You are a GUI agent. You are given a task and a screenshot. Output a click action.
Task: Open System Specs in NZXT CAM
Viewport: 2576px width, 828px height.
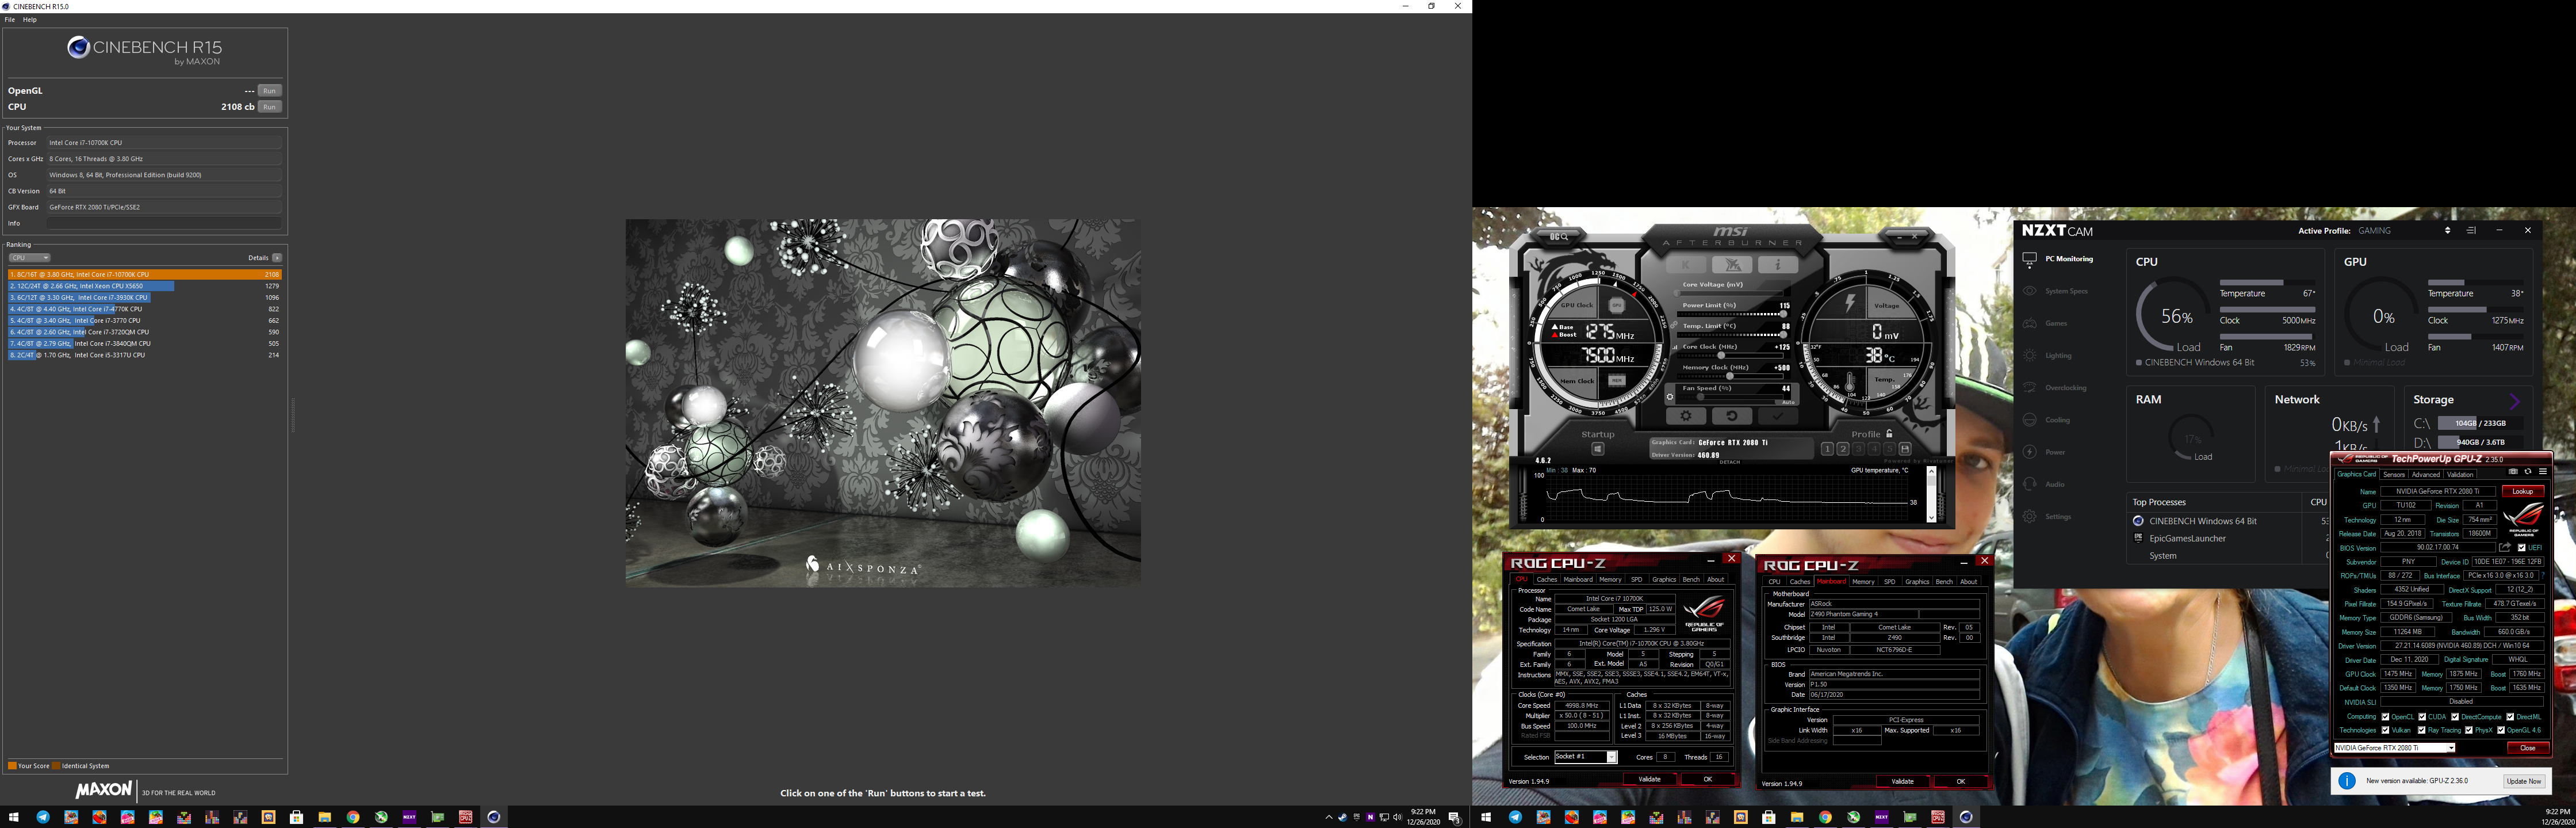(x=2055, y=291)
